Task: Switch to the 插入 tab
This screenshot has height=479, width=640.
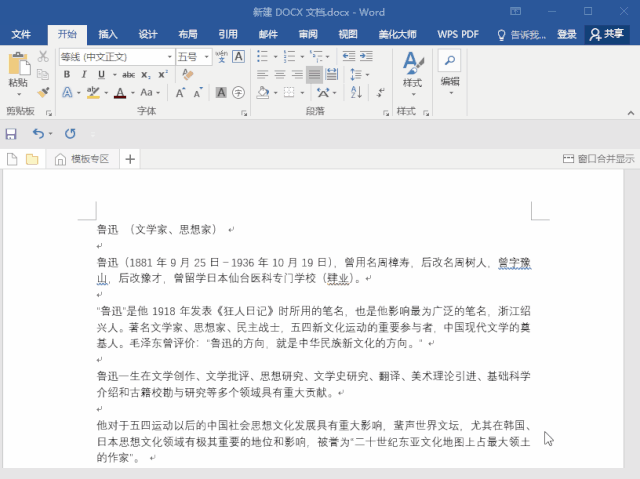Action: (108, 34)
